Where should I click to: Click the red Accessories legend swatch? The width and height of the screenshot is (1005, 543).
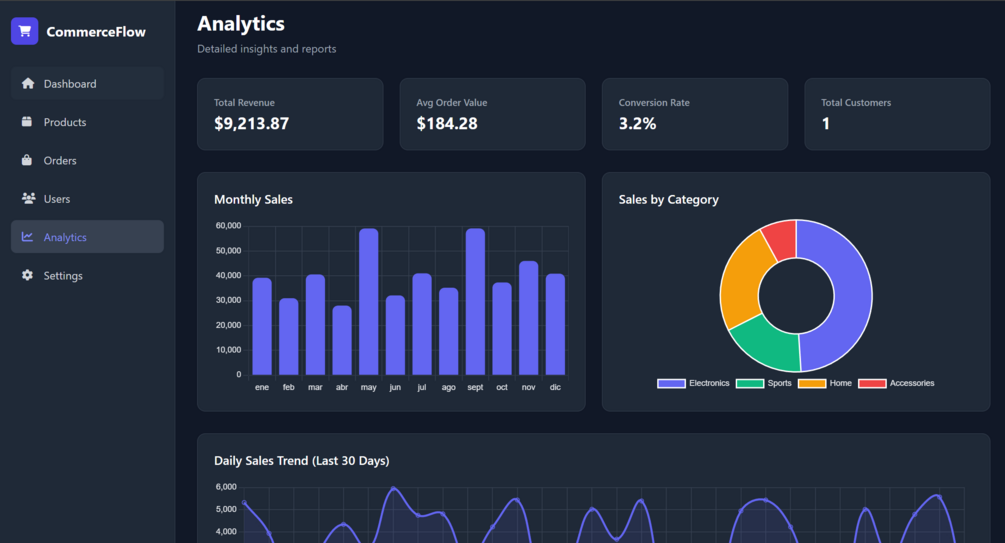872,383
